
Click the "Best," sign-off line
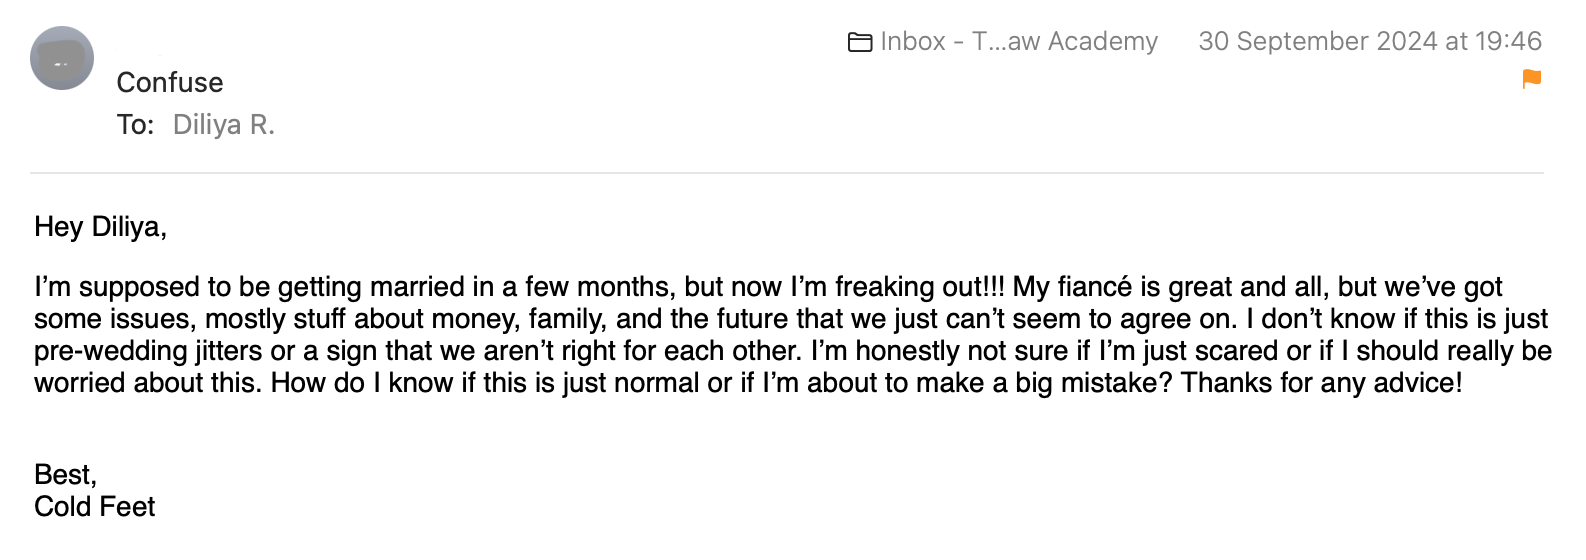click(x=65, y=474)
